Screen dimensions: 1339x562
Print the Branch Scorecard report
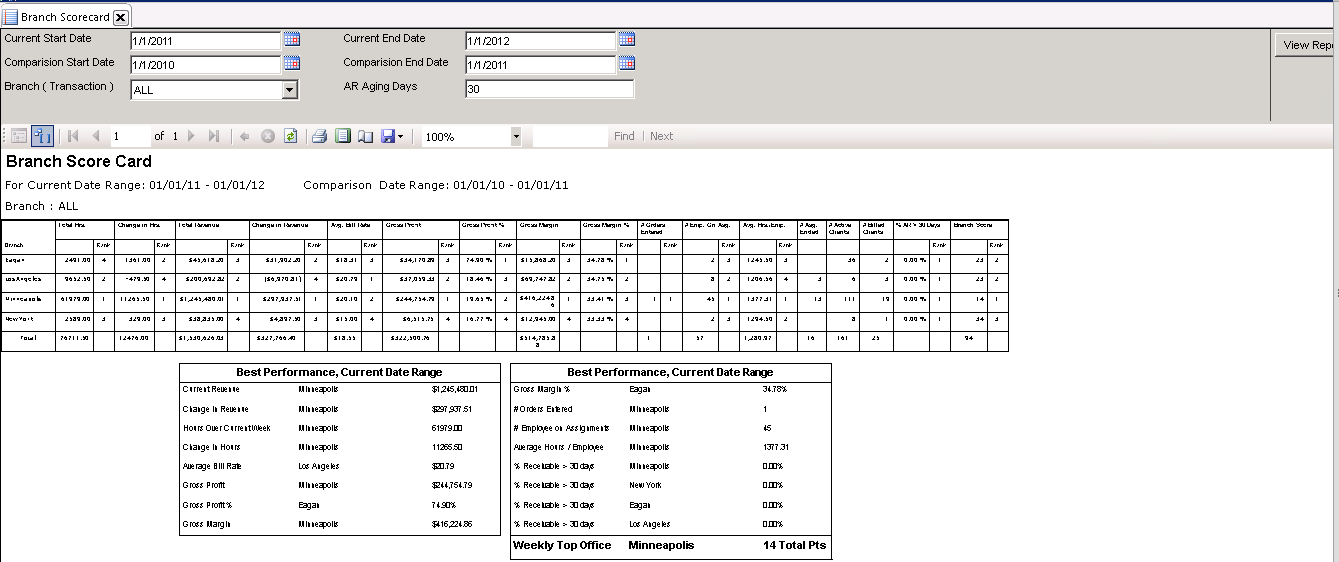pos(319,136)
